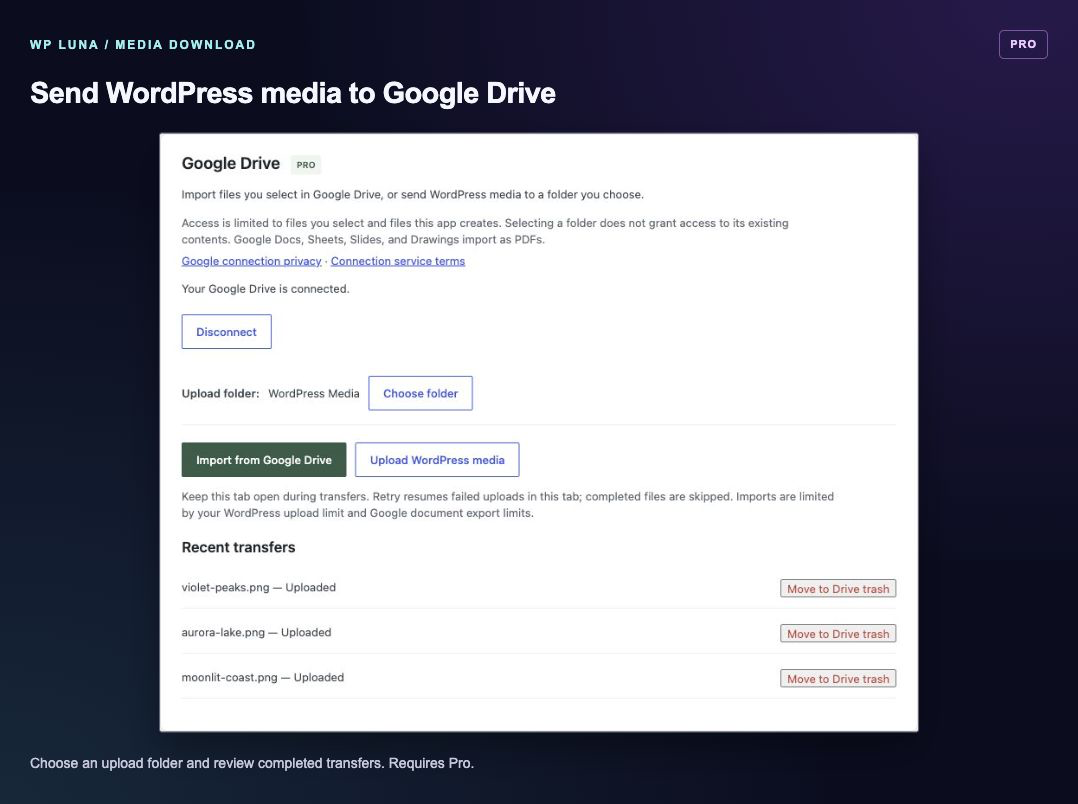Click 'Send WordPress media to Google Drive' title
This screenshot has width=1078, height=804.
pos(293,93)
